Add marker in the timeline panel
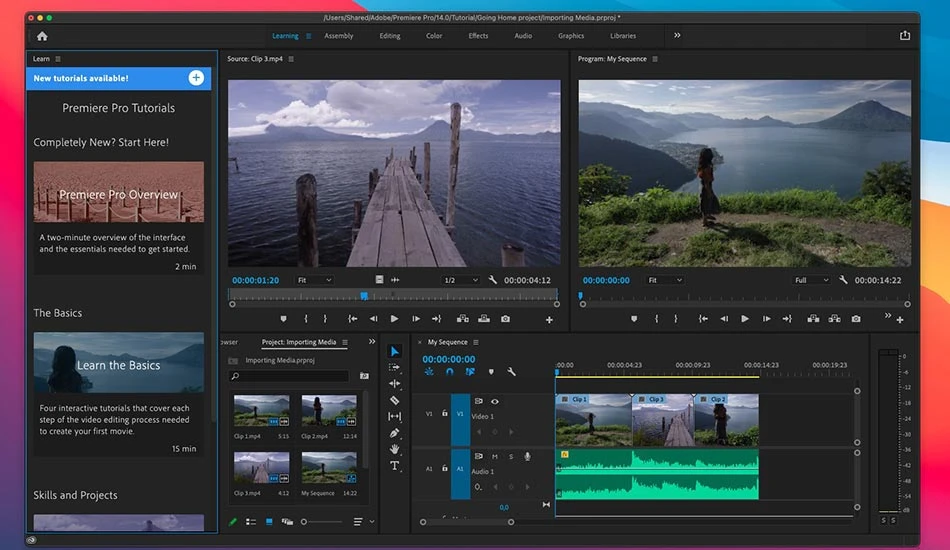This screenshot has height=550, width=950. point(491,372)
